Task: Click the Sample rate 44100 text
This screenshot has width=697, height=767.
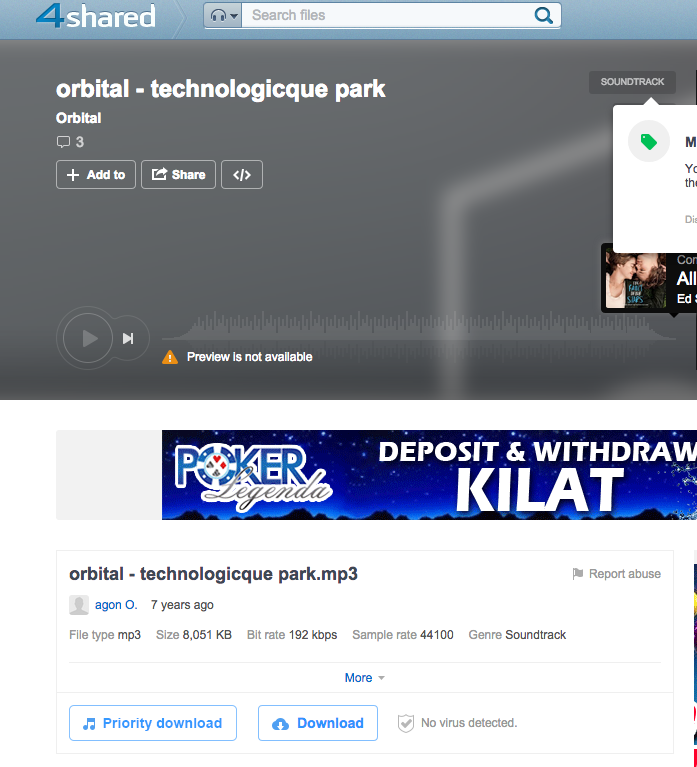Action: [x=403, y=635]
